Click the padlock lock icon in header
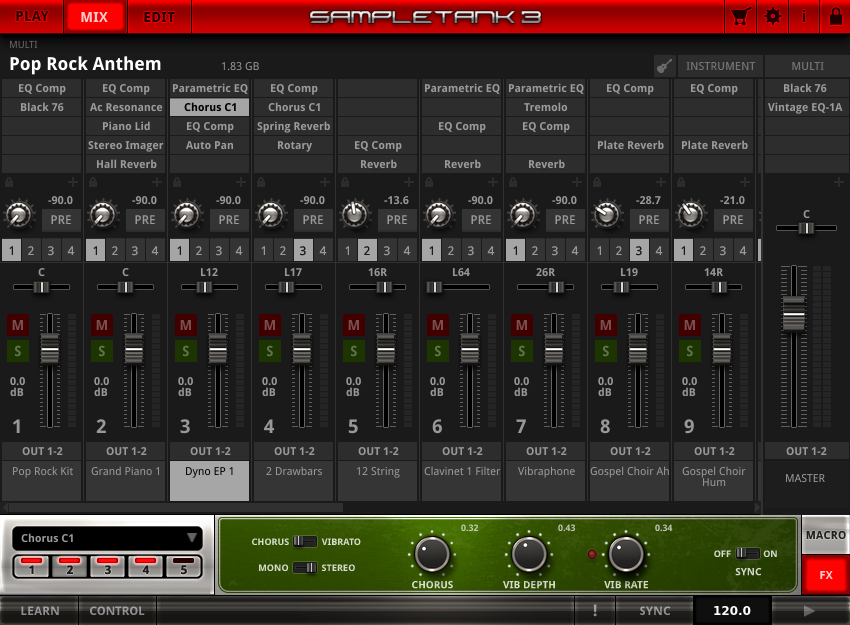850x625 pixels. click(835, 17)
